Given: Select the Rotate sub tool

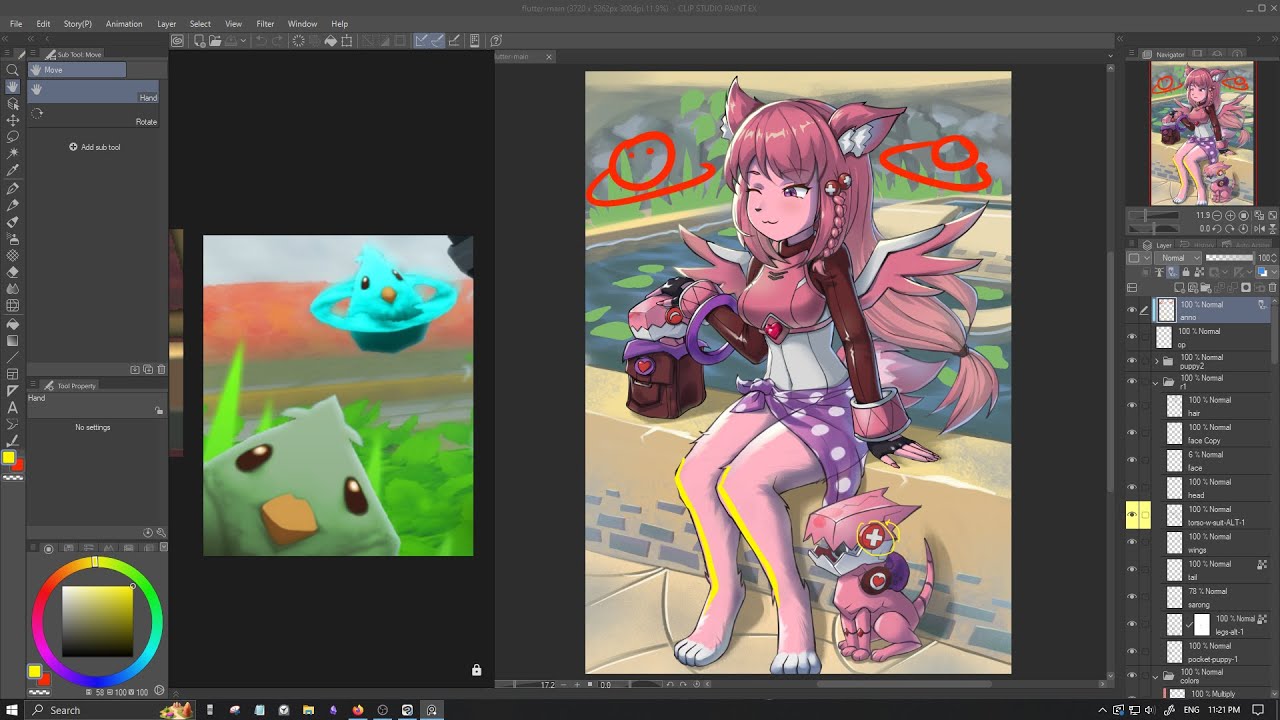Looking at the screenshot, I should [x=92, y=114].
